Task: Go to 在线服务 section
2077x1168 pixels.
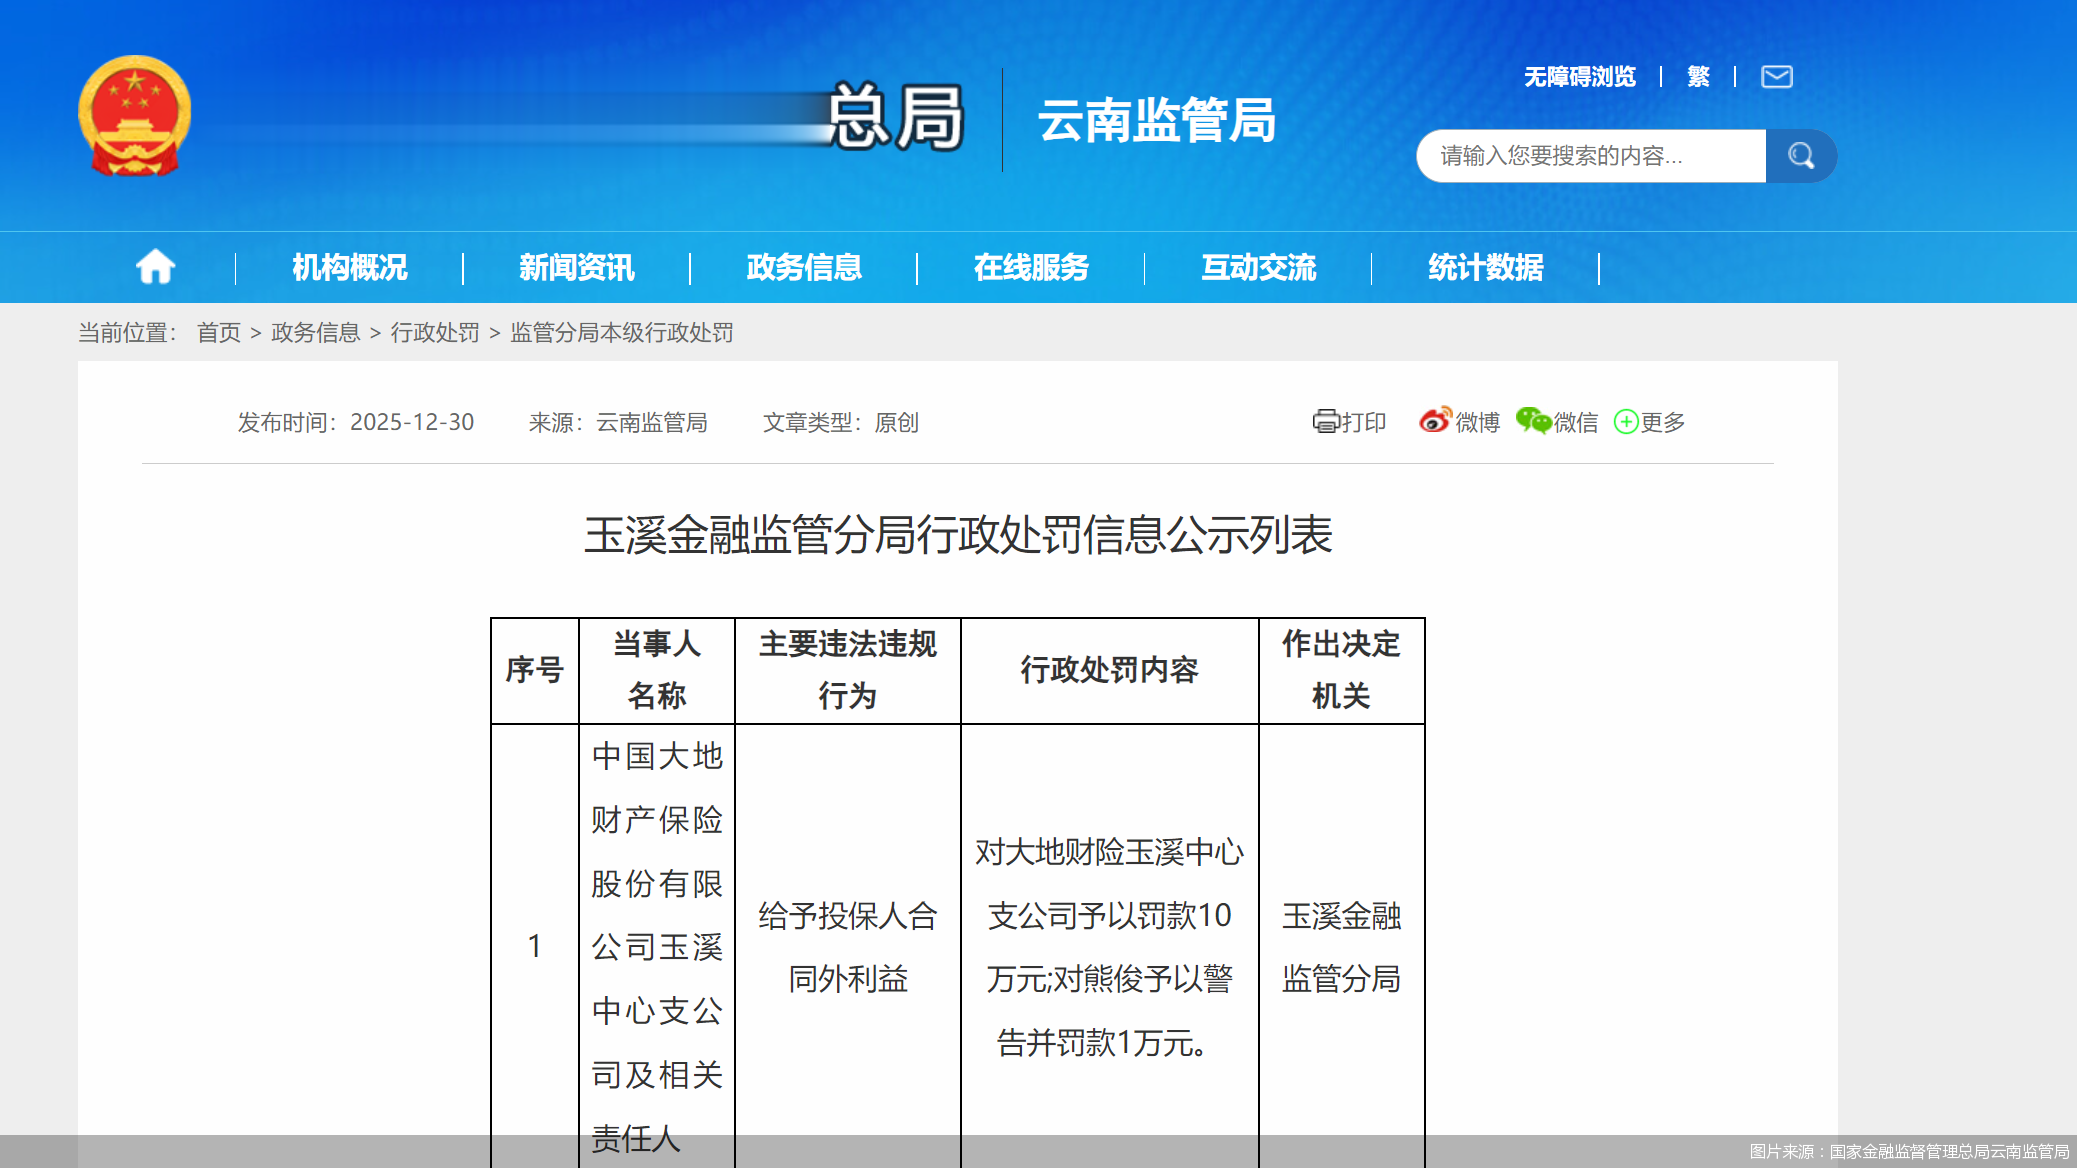Action: tap(1031, 268)
